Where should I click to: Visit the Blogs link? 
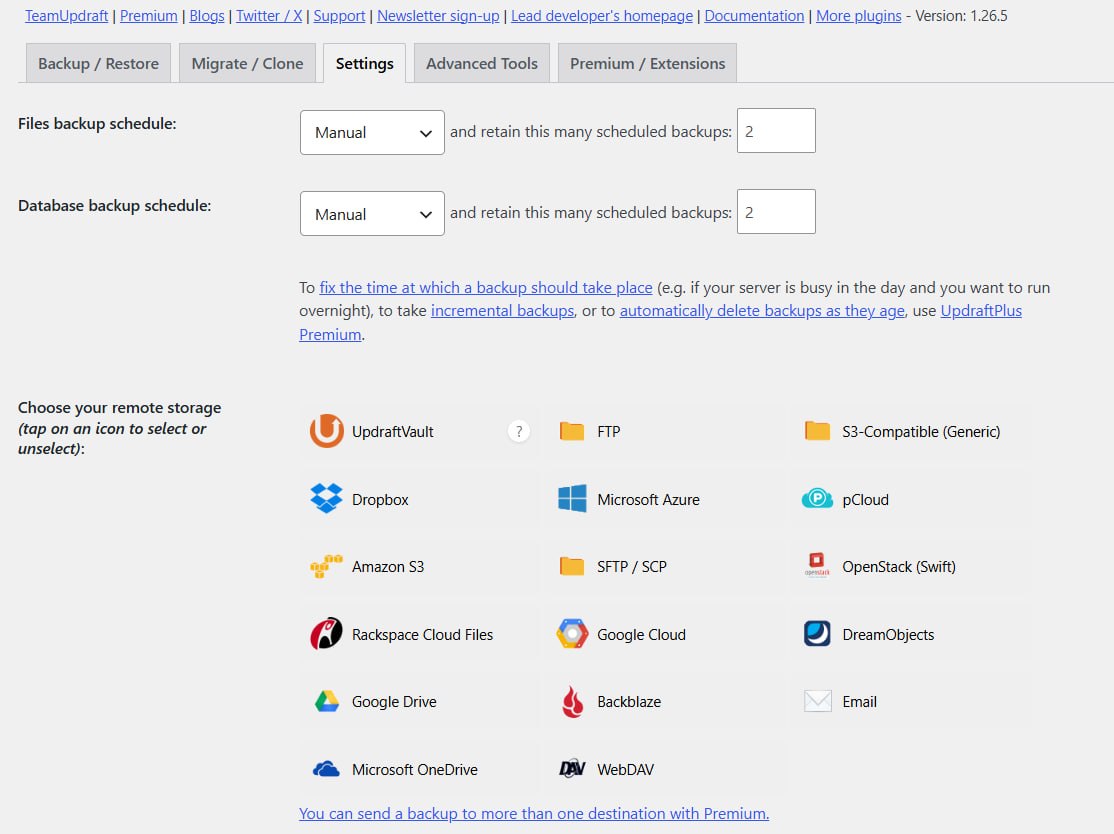click(x=207, y=16)
